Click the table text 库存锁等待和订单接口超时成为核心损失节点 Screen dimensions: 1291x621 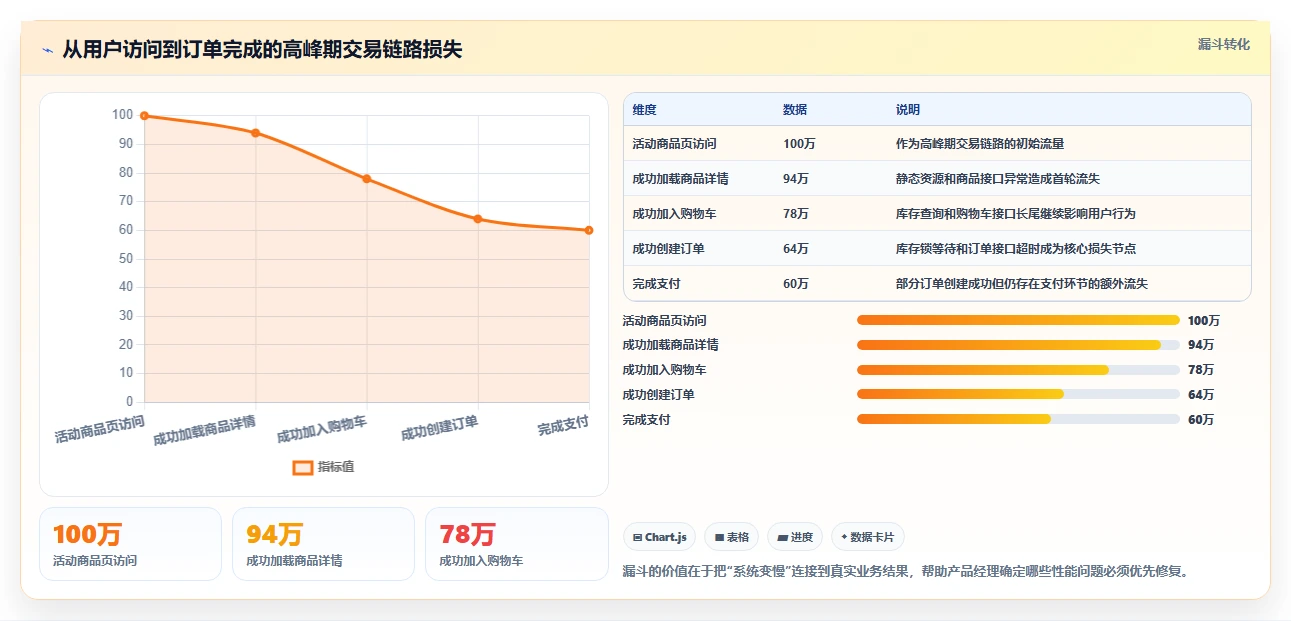tap(1016, 249)
